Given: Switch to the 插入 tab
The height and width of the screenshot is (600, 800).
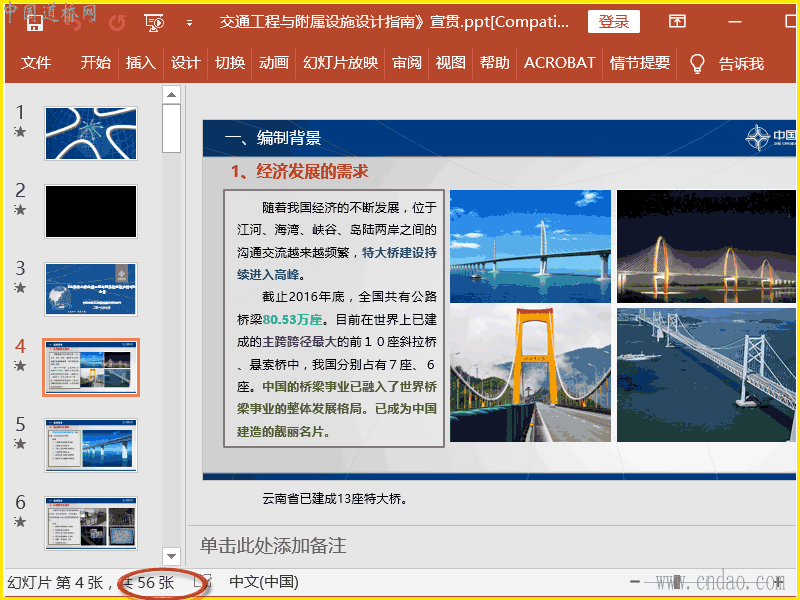Looking at the screenshot, I should [140, 63].
